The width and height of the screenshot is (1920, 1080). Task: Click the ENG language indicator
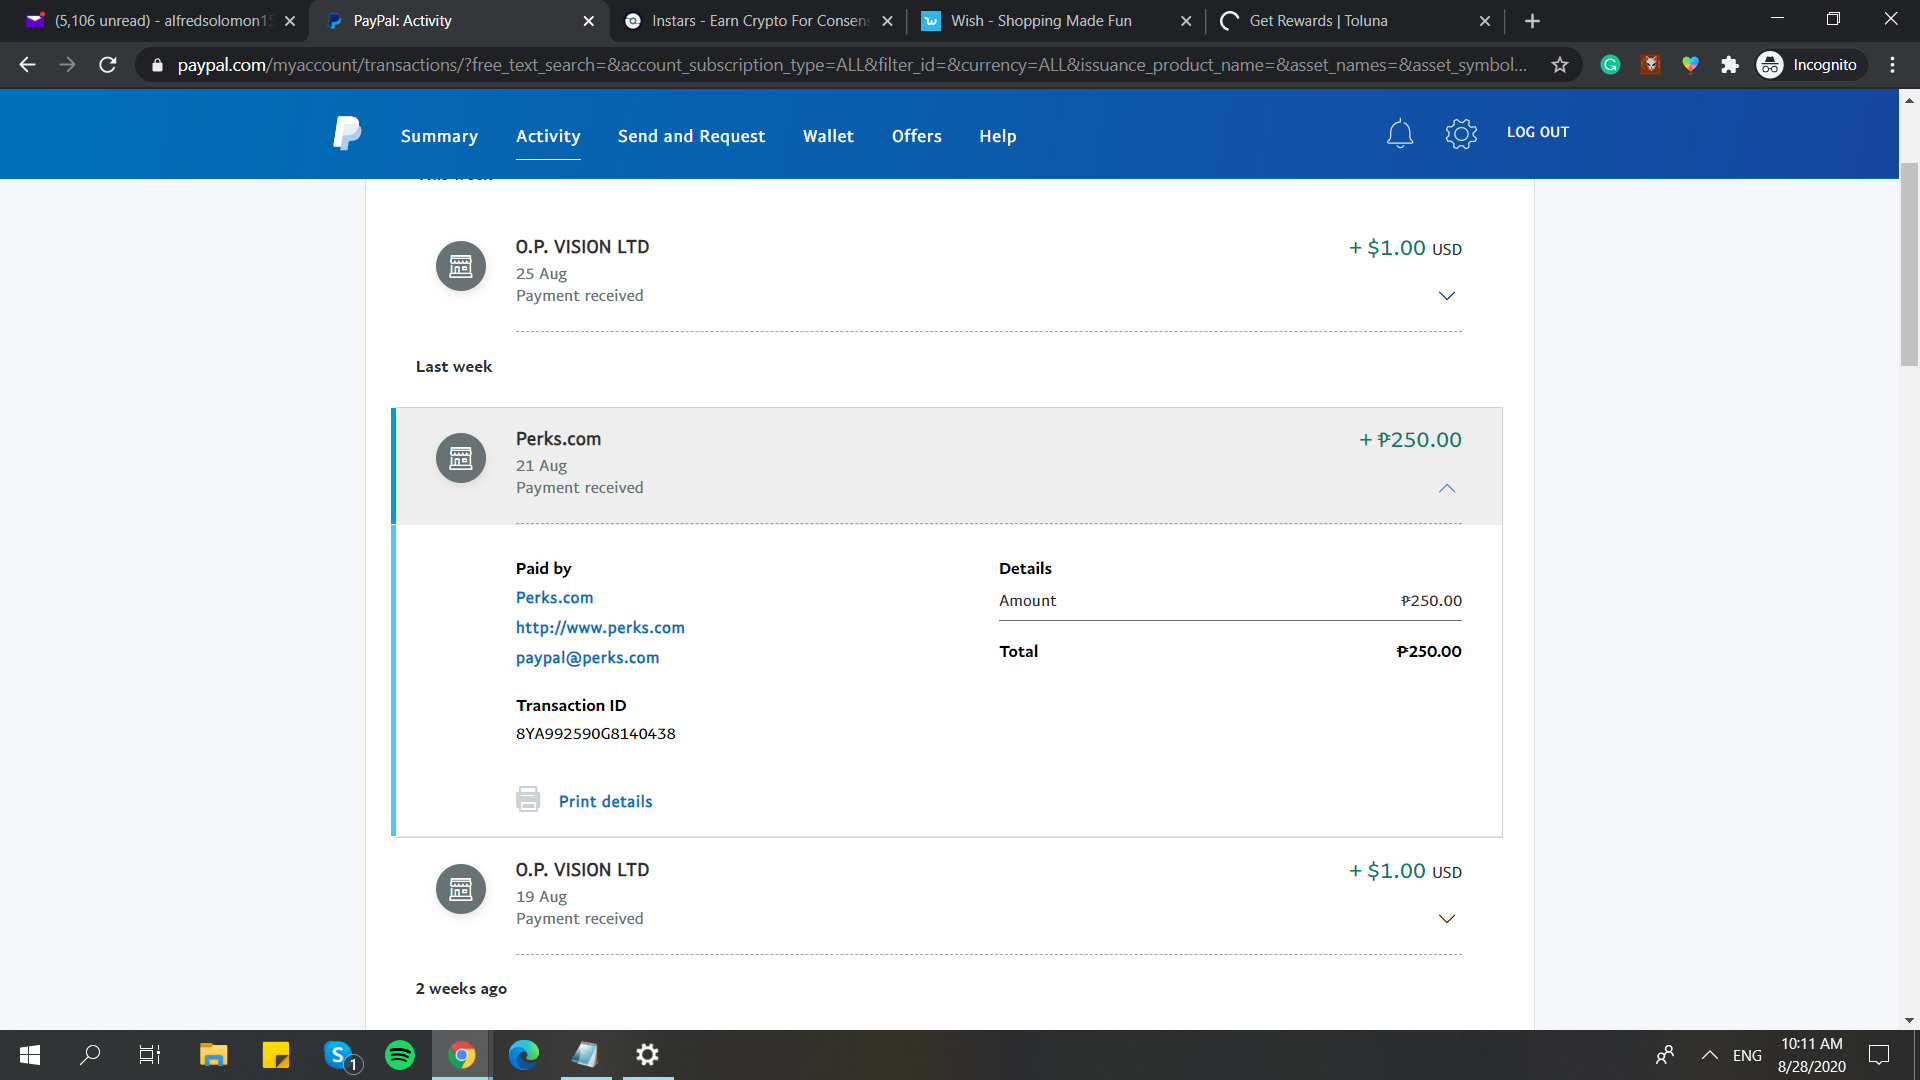point(1747,1055)
